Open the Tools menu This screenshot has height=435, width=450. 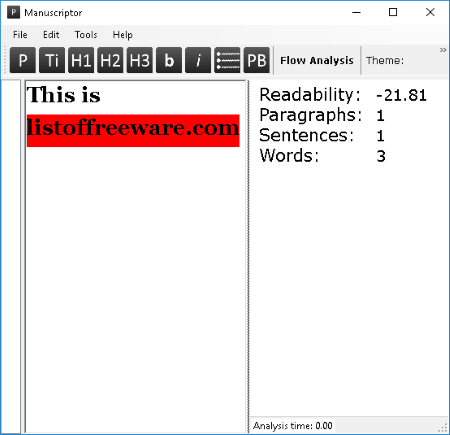86,35
